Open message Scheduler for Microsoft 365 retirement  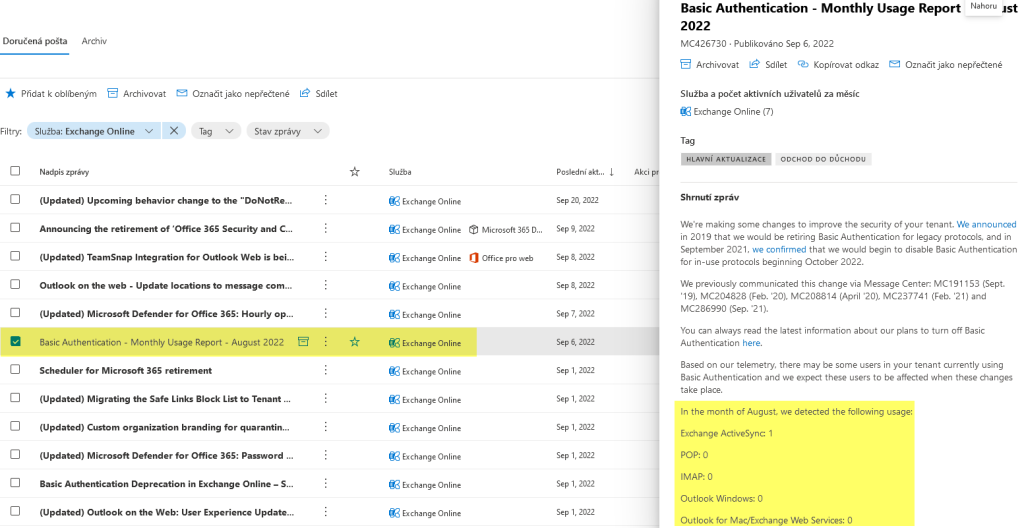(125, 371)
